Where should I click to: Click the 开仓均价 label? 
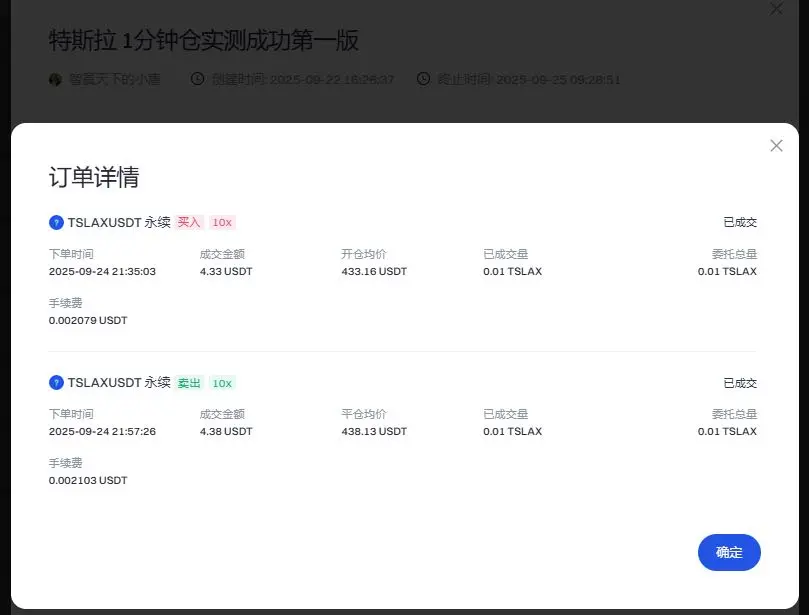pyautogui.click(x=364, y=254)
